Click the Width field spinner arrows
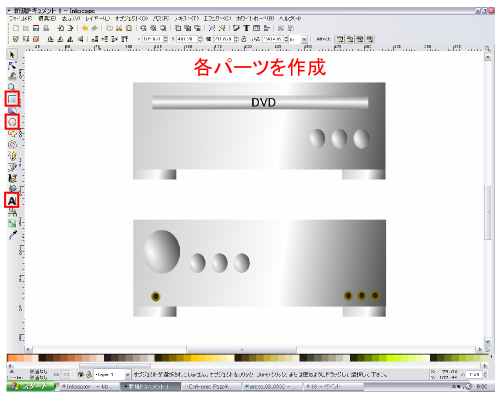Viewport: 500px width, 400px height. click(236, 39)
